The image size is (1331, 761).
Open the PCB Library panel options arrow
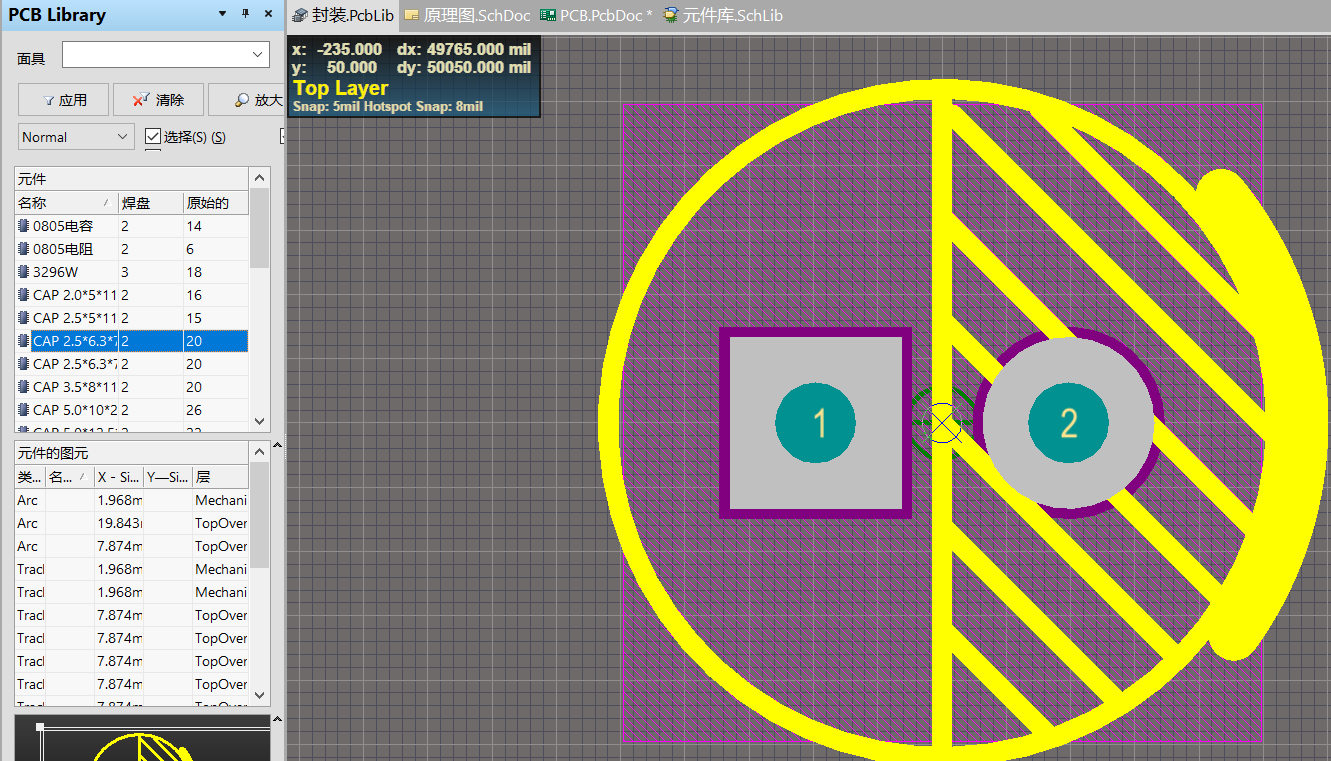point(222,14)
